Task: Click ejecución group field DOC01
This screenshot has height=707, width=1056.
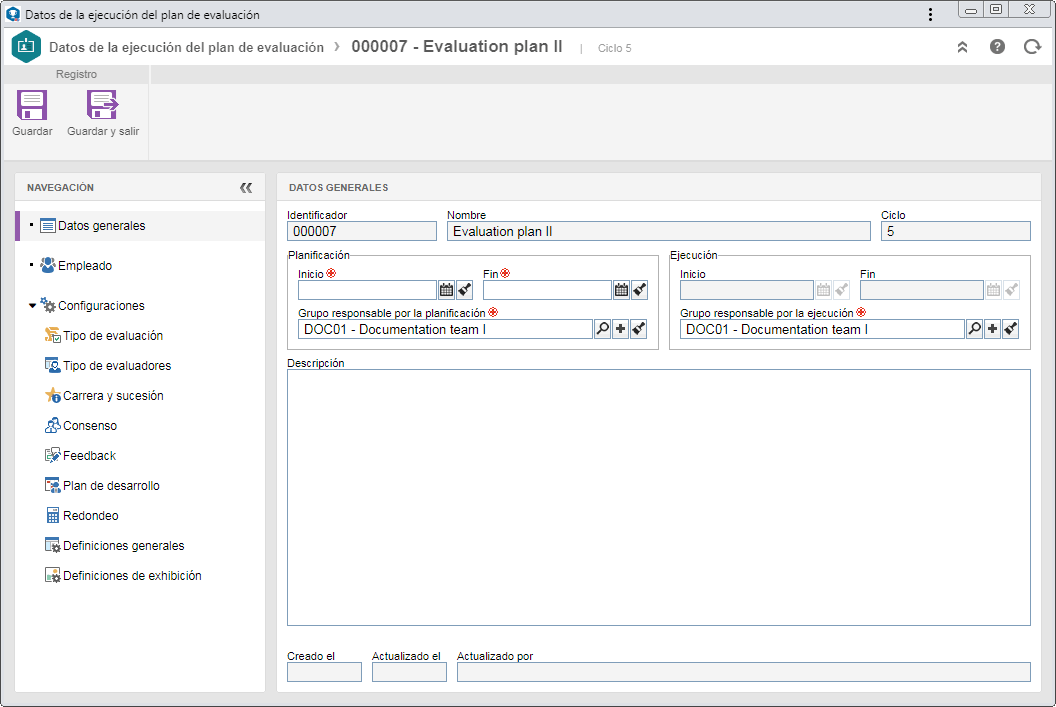Action: 822,329
